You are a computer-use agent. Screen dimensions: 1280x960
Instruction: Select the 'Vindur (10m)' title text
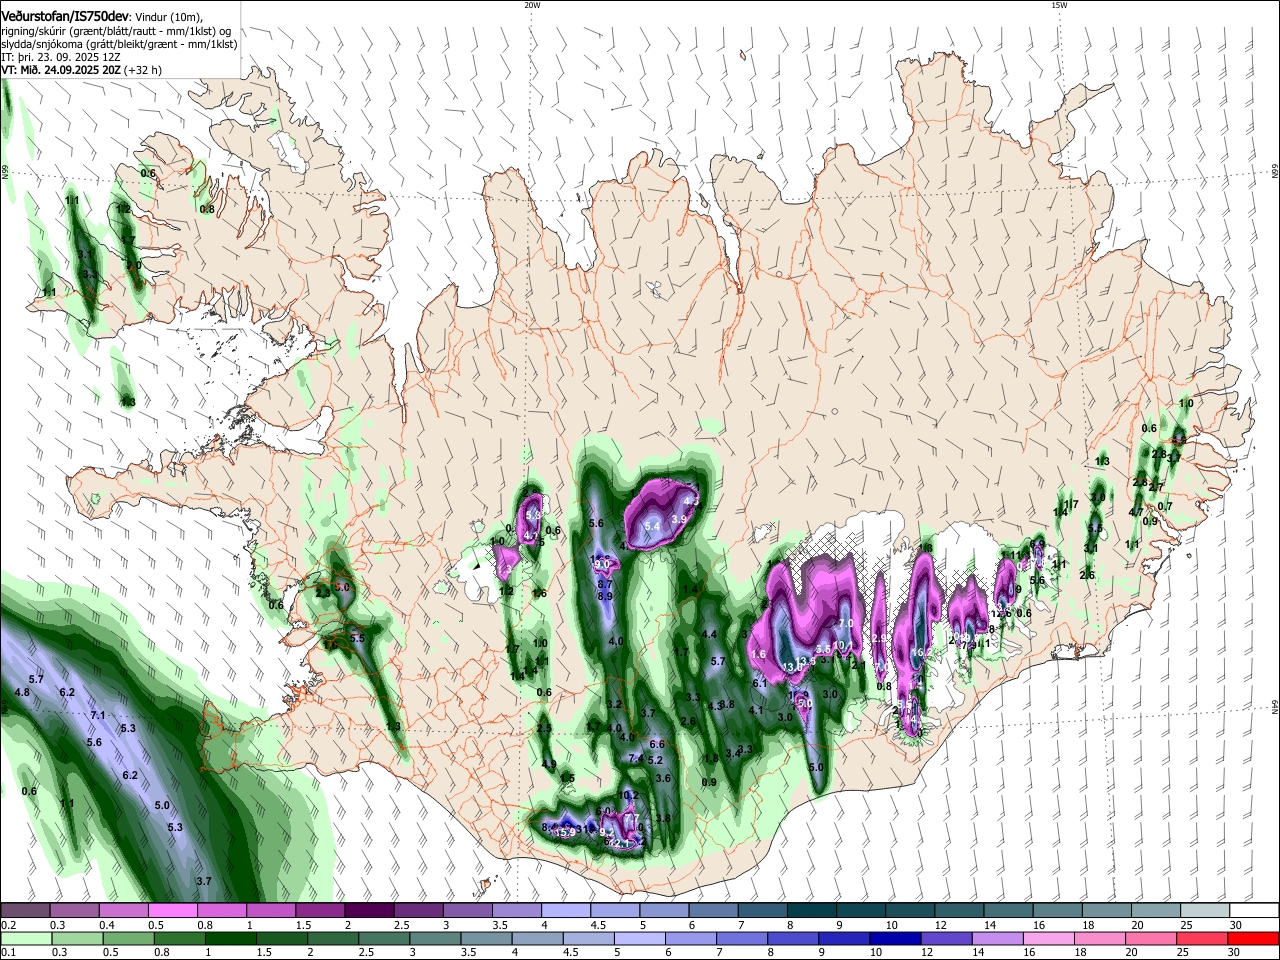169,17
